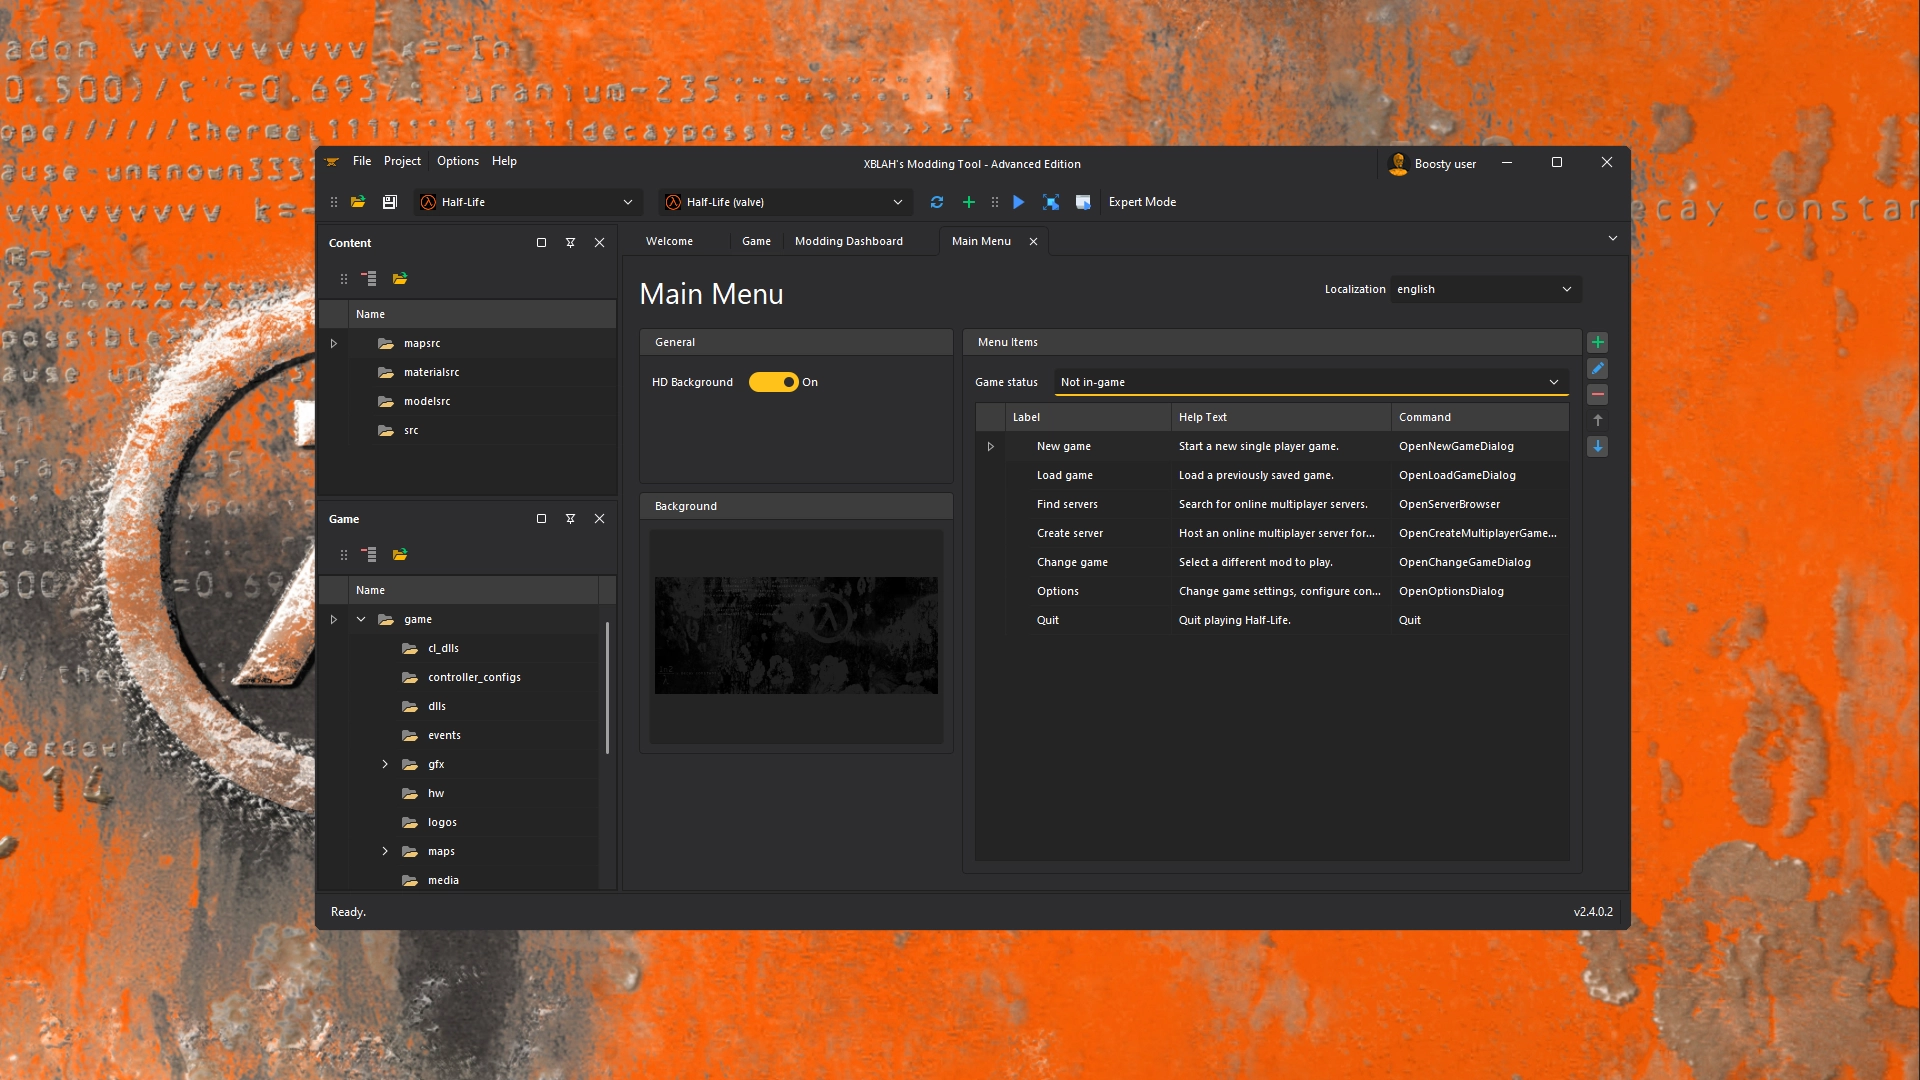
Task: Click the refresh icon in the toolbar
Action: point(937,202)
